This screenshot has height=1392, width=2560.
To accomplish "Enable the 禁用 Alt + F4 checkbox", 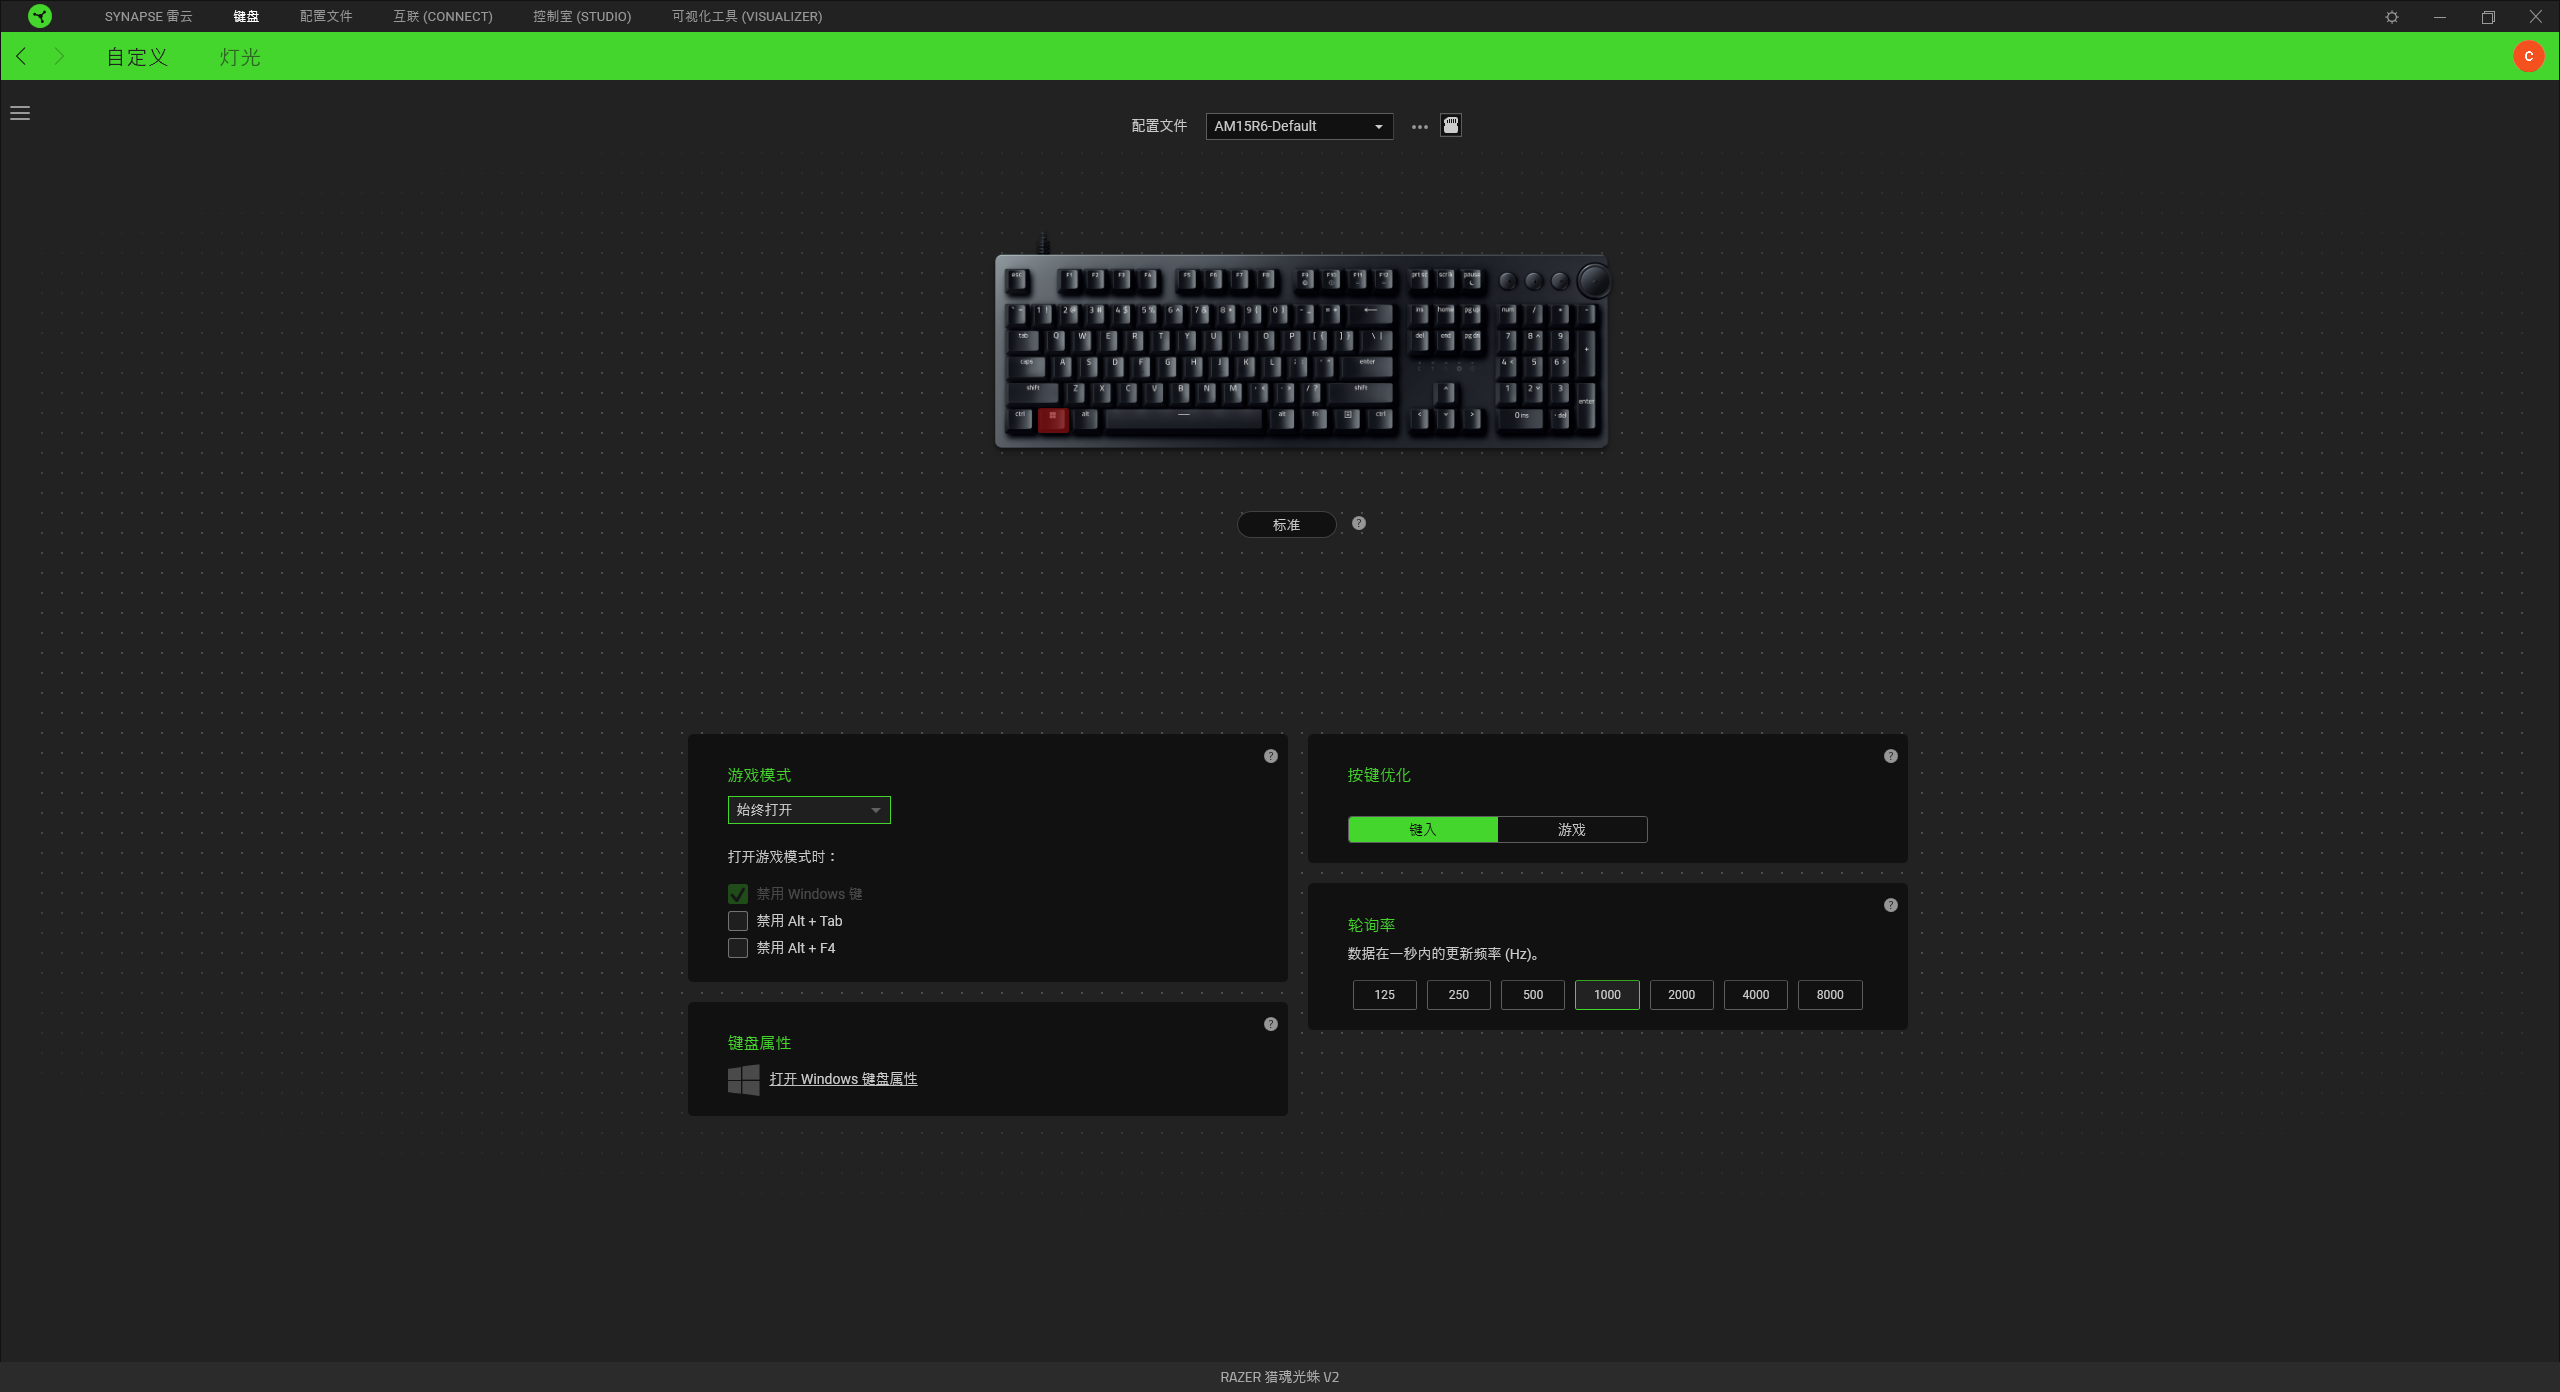I will 738,948.
